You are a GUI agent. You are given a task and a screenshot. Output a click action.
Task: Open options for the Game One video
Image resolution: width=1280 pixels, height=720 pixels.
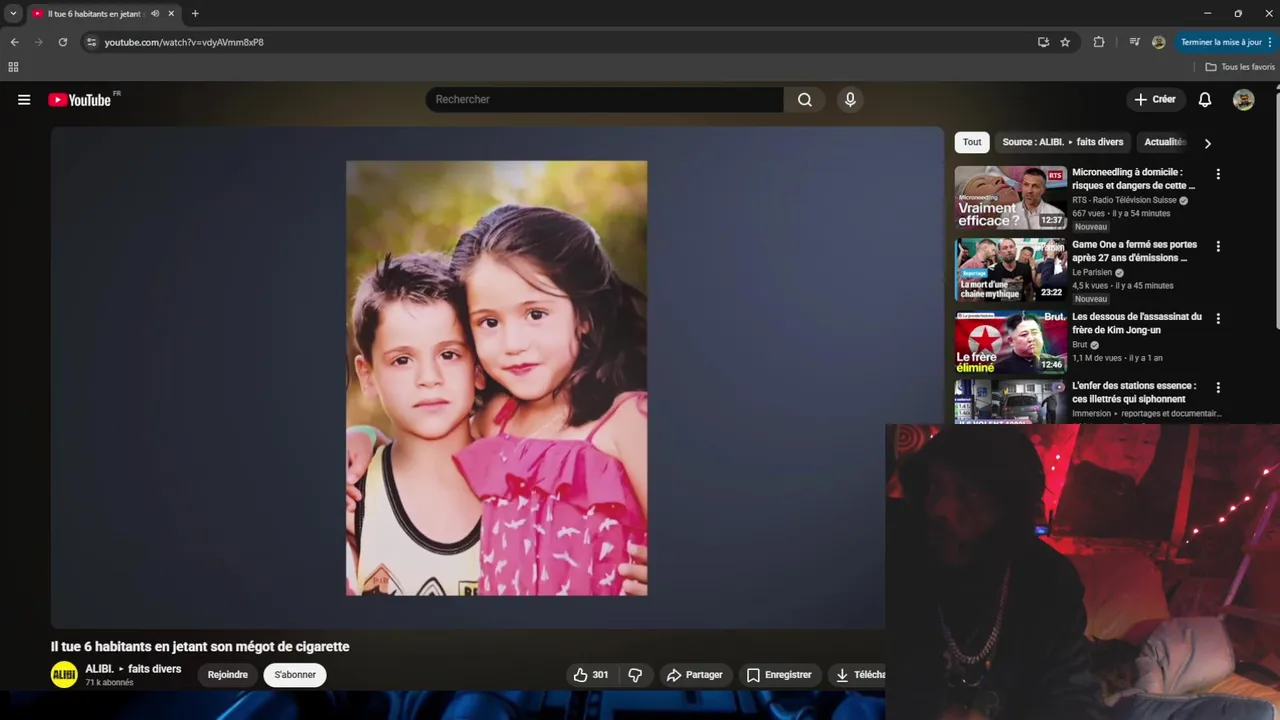pyautogui.click(x=1218, y=246)
